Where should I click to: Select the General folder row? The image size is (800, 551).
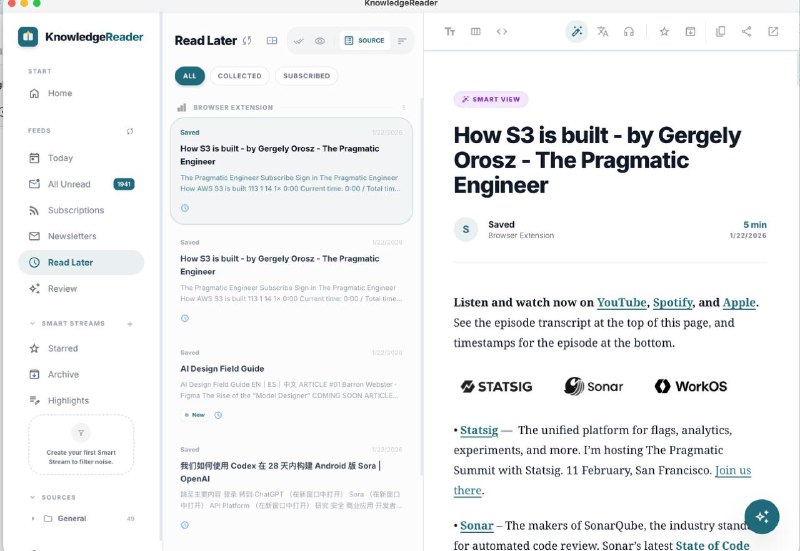click(81, 518)
